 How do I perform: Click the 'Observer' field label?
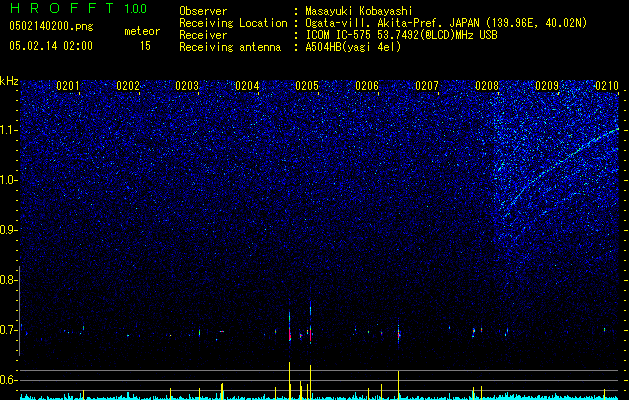(203, 11)
